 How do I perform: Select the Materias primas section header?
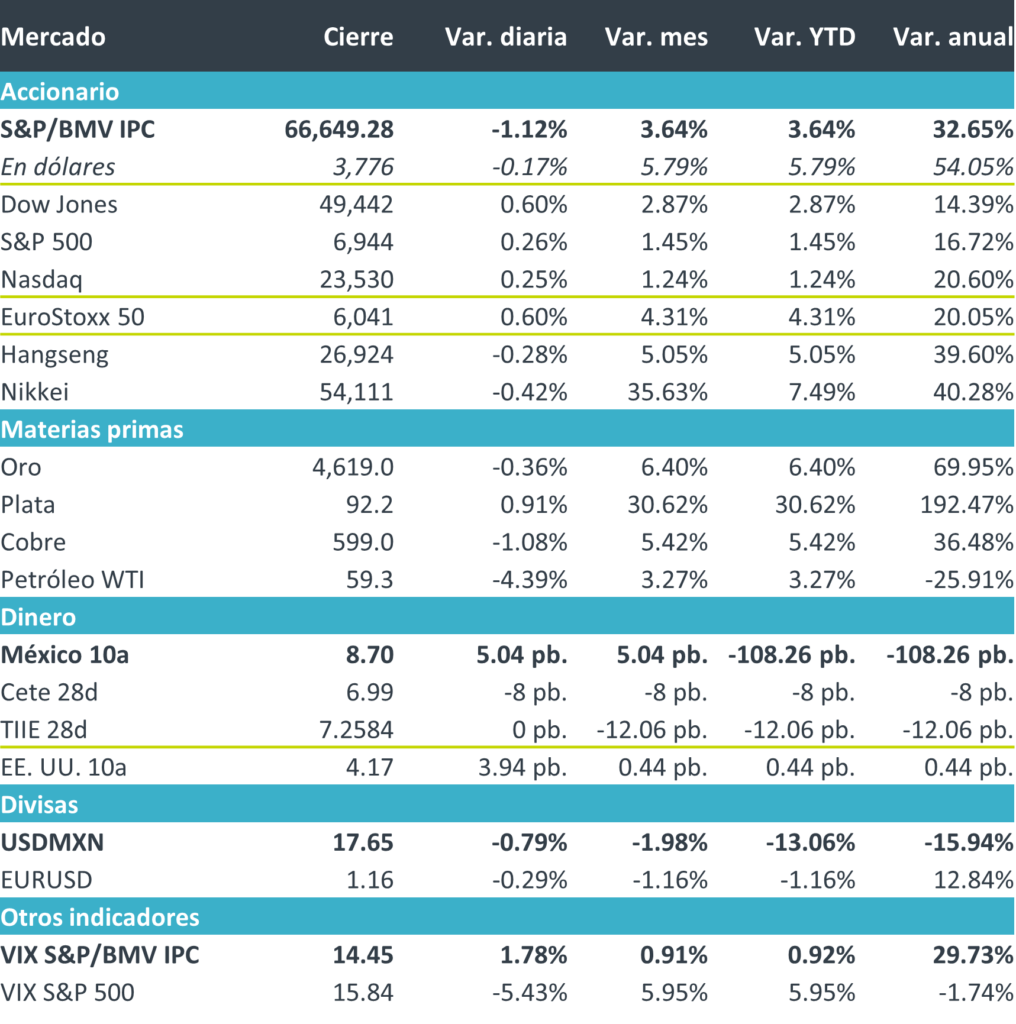pos(92,429)
